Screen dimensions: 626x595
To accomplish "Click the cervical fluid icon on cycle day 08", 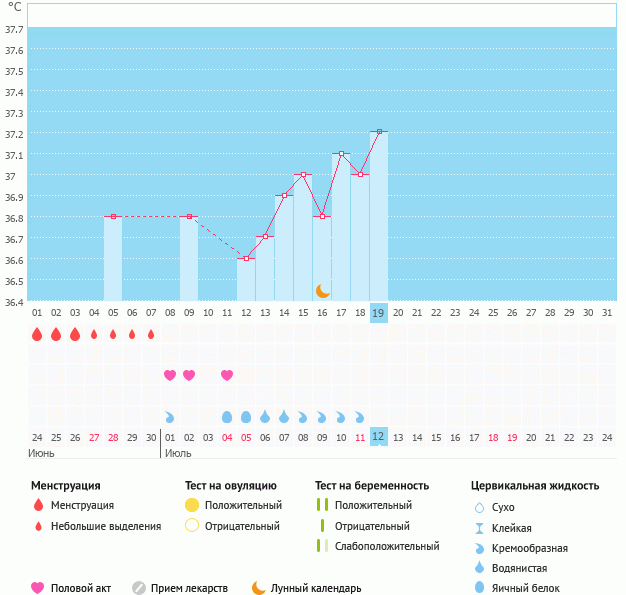I will point(170,416).
